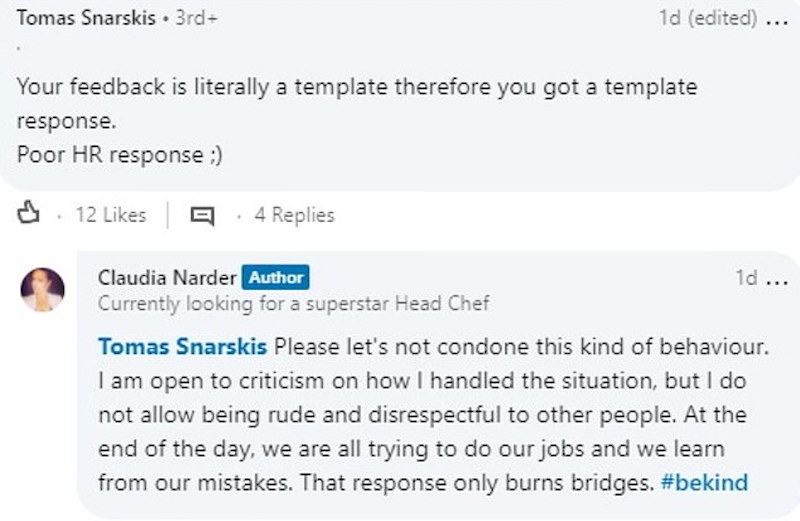Open the #bekind hashtag
The image size is (800, 521).
(x=704, y=482)
